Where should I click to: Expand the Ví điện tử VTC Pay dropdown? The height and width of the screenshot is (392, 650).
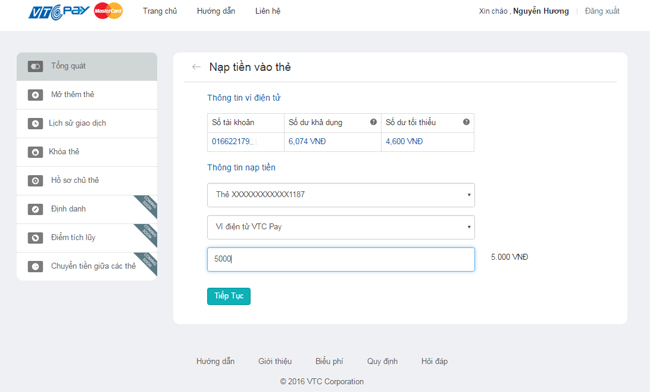(341, 227)
